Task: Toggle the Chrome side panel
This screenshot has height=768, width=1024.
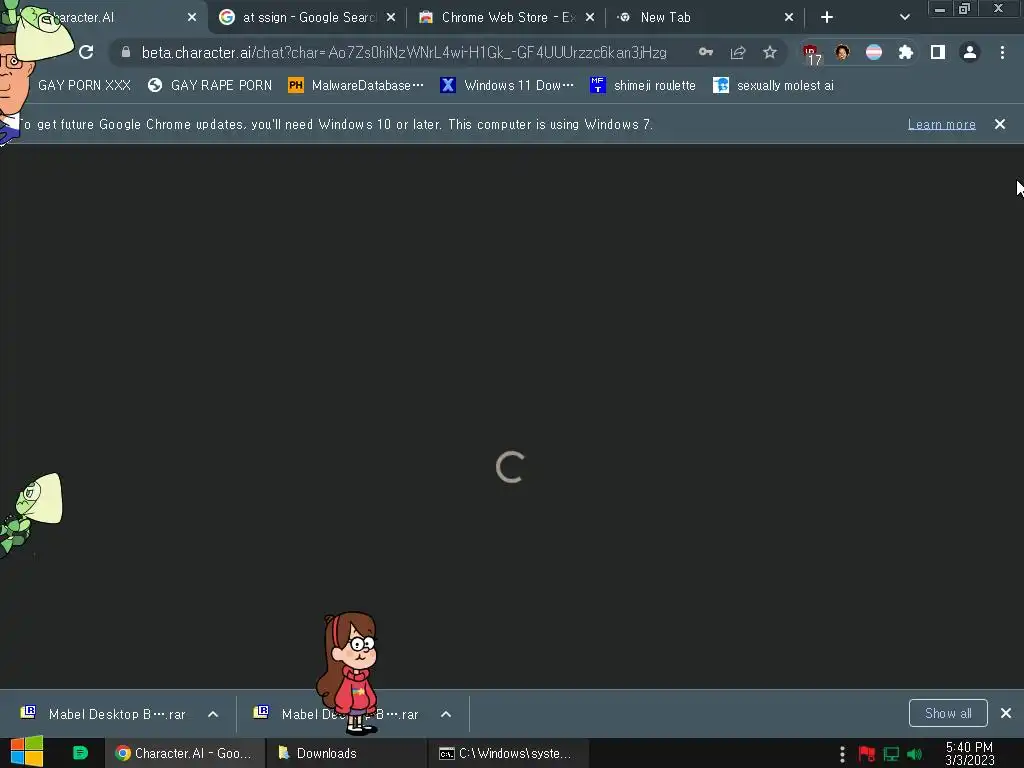Action: 938,52
